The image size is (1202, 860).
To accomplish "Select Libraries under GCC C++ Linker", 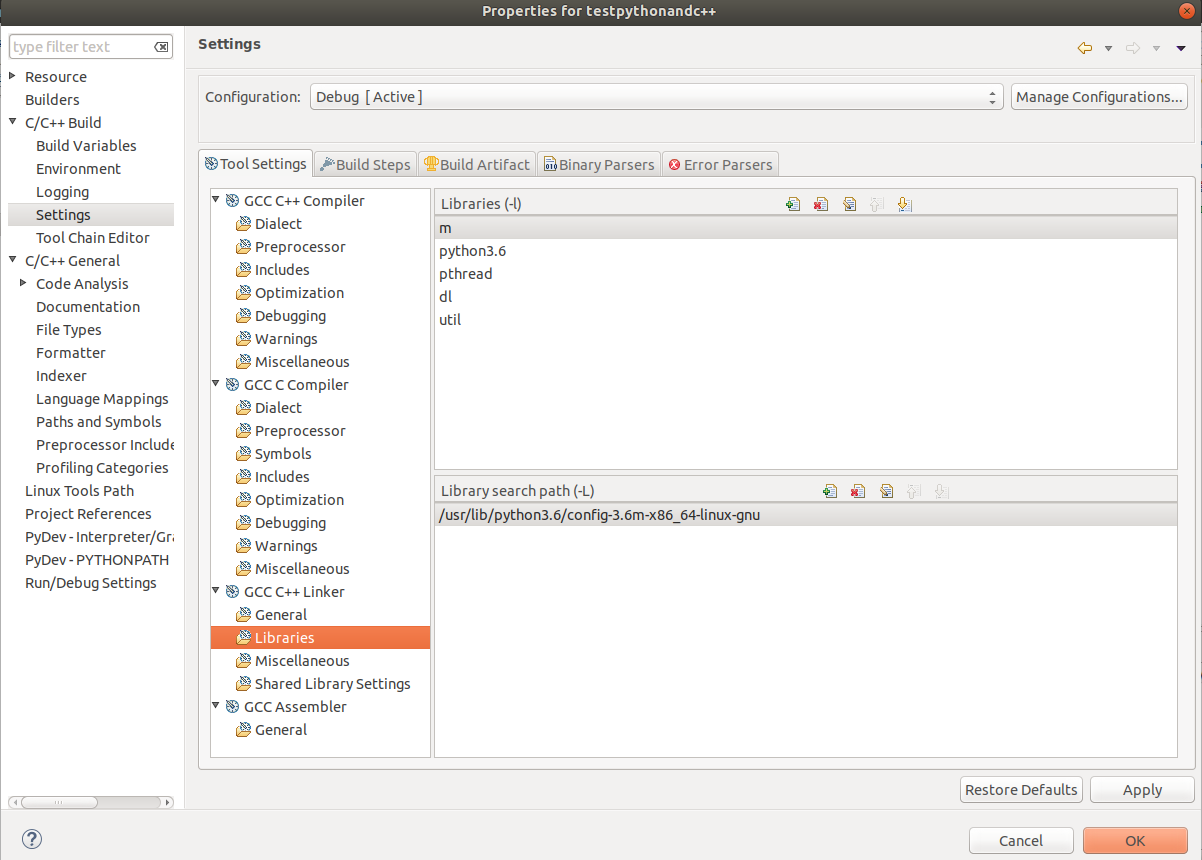I will coord(320,638).
